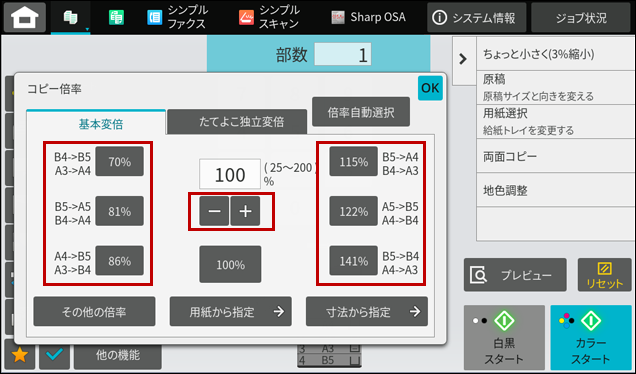View ジョブ状況
Viewport: 636px width, 374px height.
coord(581,17)
